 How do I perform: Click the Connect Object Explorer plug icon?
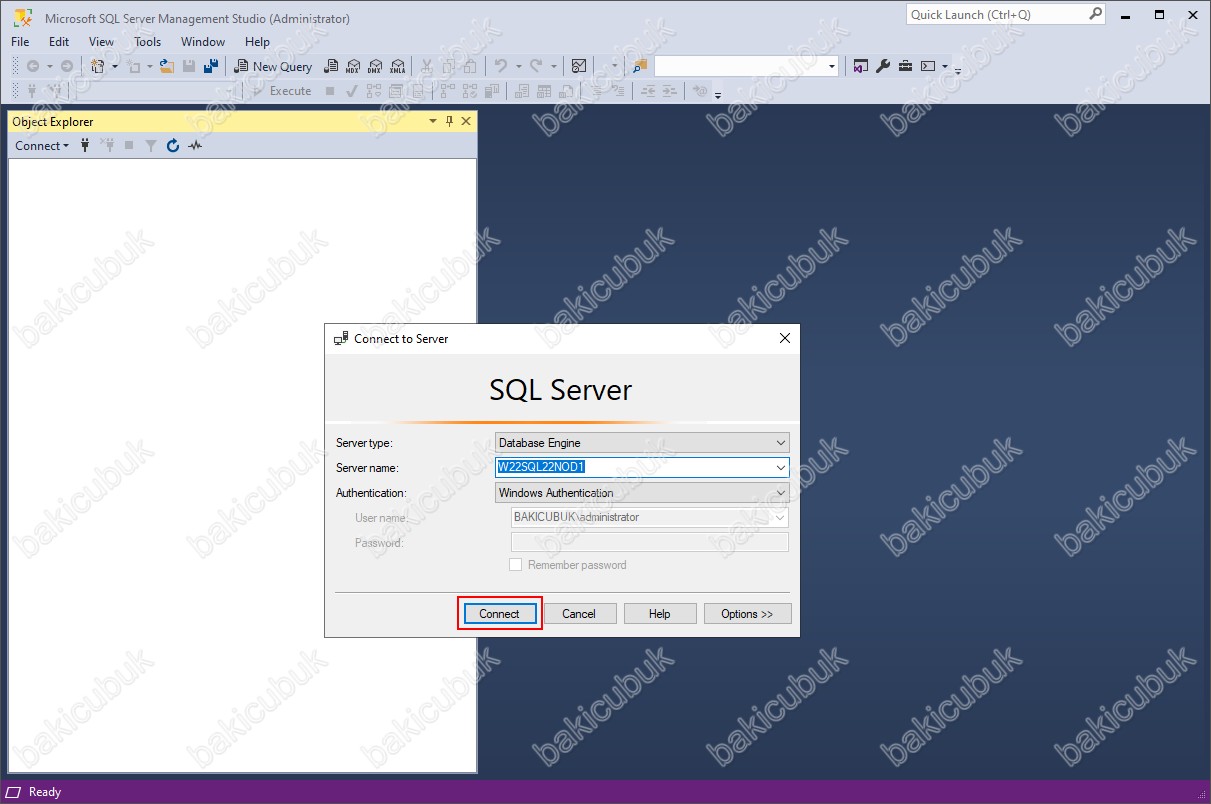(85, 146)
